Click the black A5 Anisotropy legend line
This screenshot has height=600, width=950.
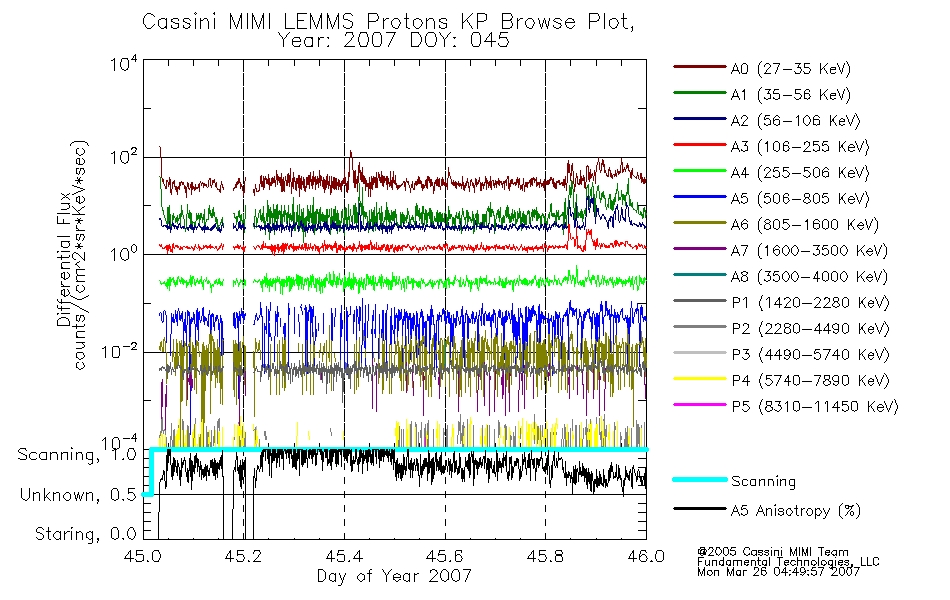point(699,508)
